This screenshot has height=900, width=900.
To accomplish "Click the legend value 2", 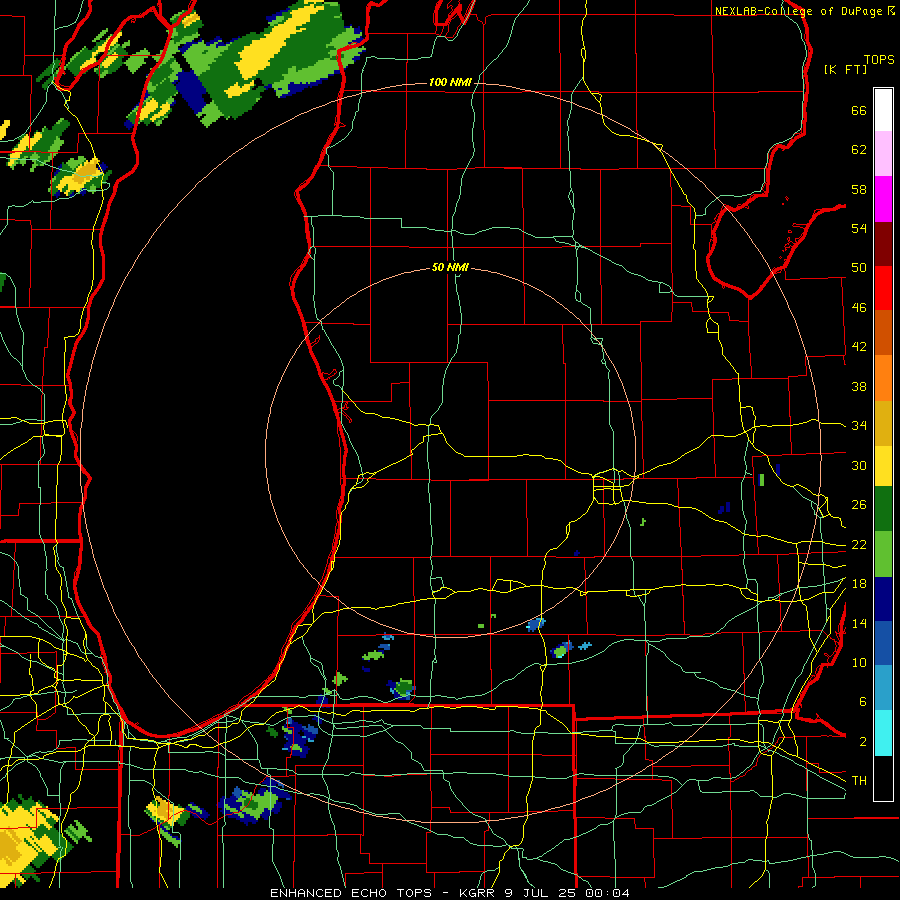I will click(x=862, y=742).
